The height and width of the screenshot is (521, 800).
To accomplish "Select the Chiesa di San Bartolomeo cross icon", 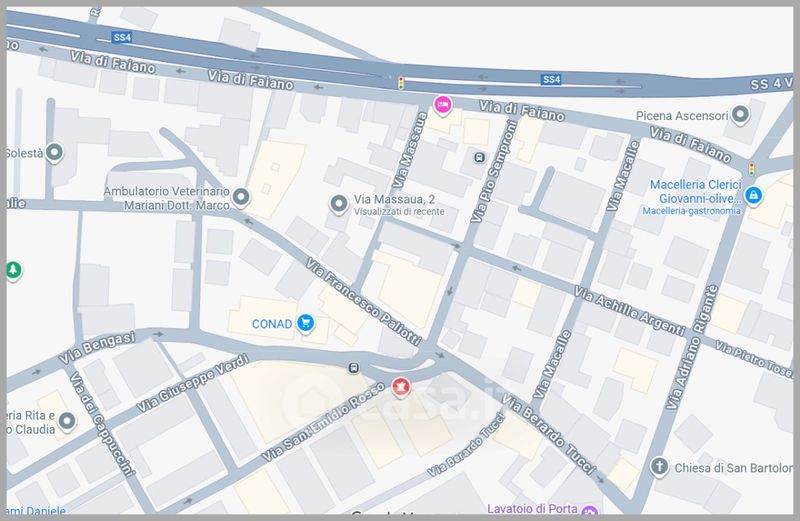I will (x=659, y=466).
